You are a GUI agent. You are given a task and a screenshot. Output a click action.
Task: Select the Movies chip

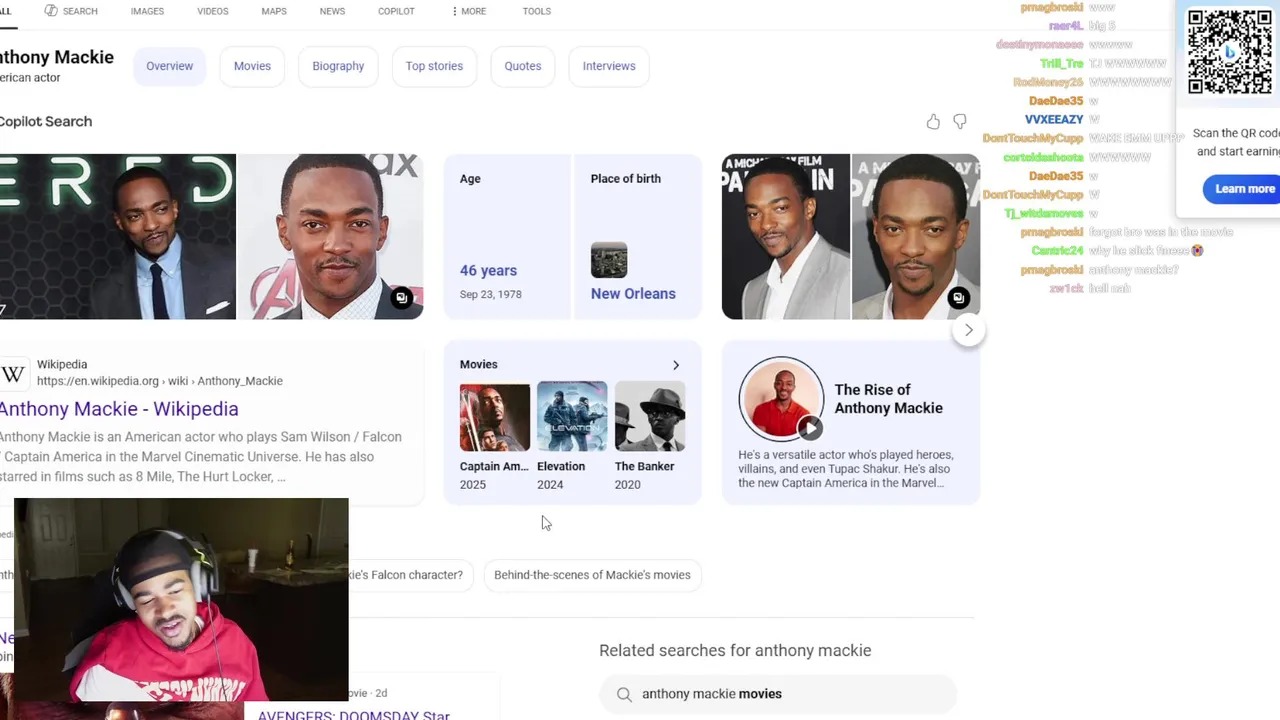(252, 66)
